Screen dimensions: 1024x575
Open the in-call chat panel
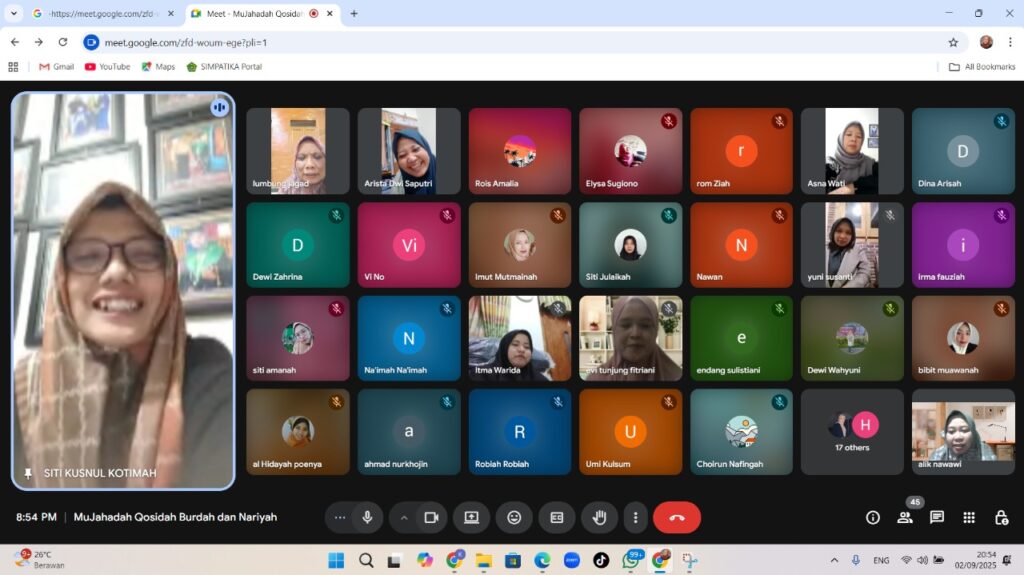[x=937, y=517]
